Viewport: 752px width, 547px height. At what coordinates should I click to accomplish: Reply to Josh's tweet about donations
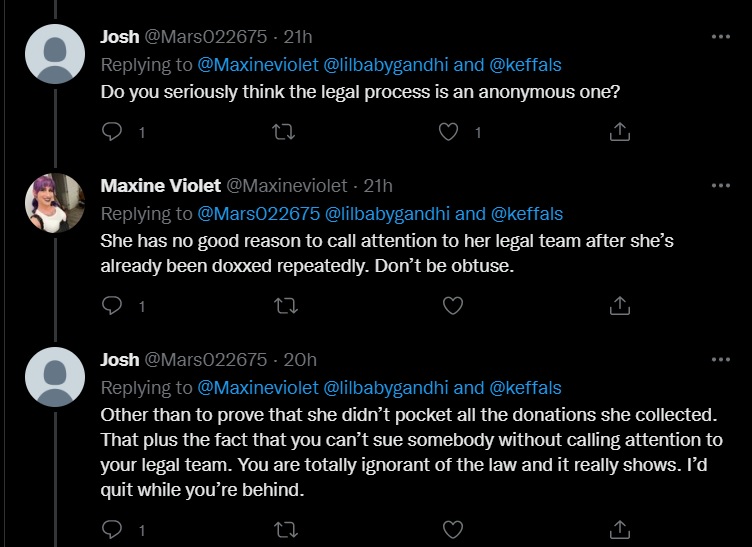[x=112, y=529]
